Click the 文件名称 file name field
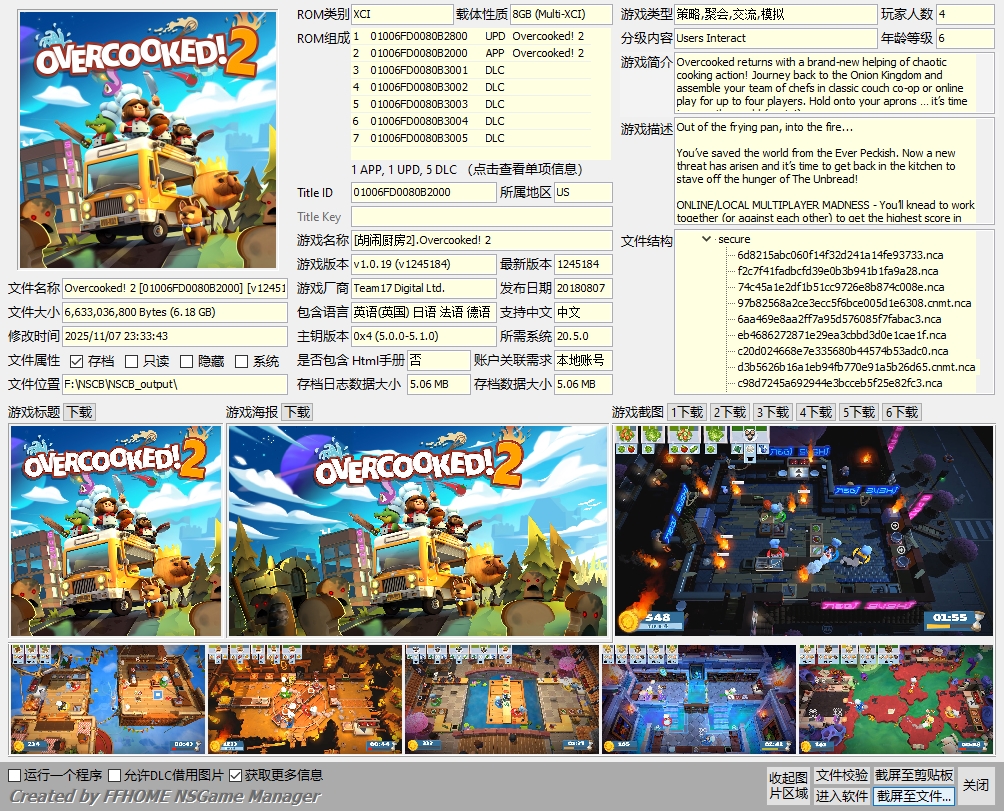Image resolution: width=1004 pixels, height=811 pixels. coord(175,289)
